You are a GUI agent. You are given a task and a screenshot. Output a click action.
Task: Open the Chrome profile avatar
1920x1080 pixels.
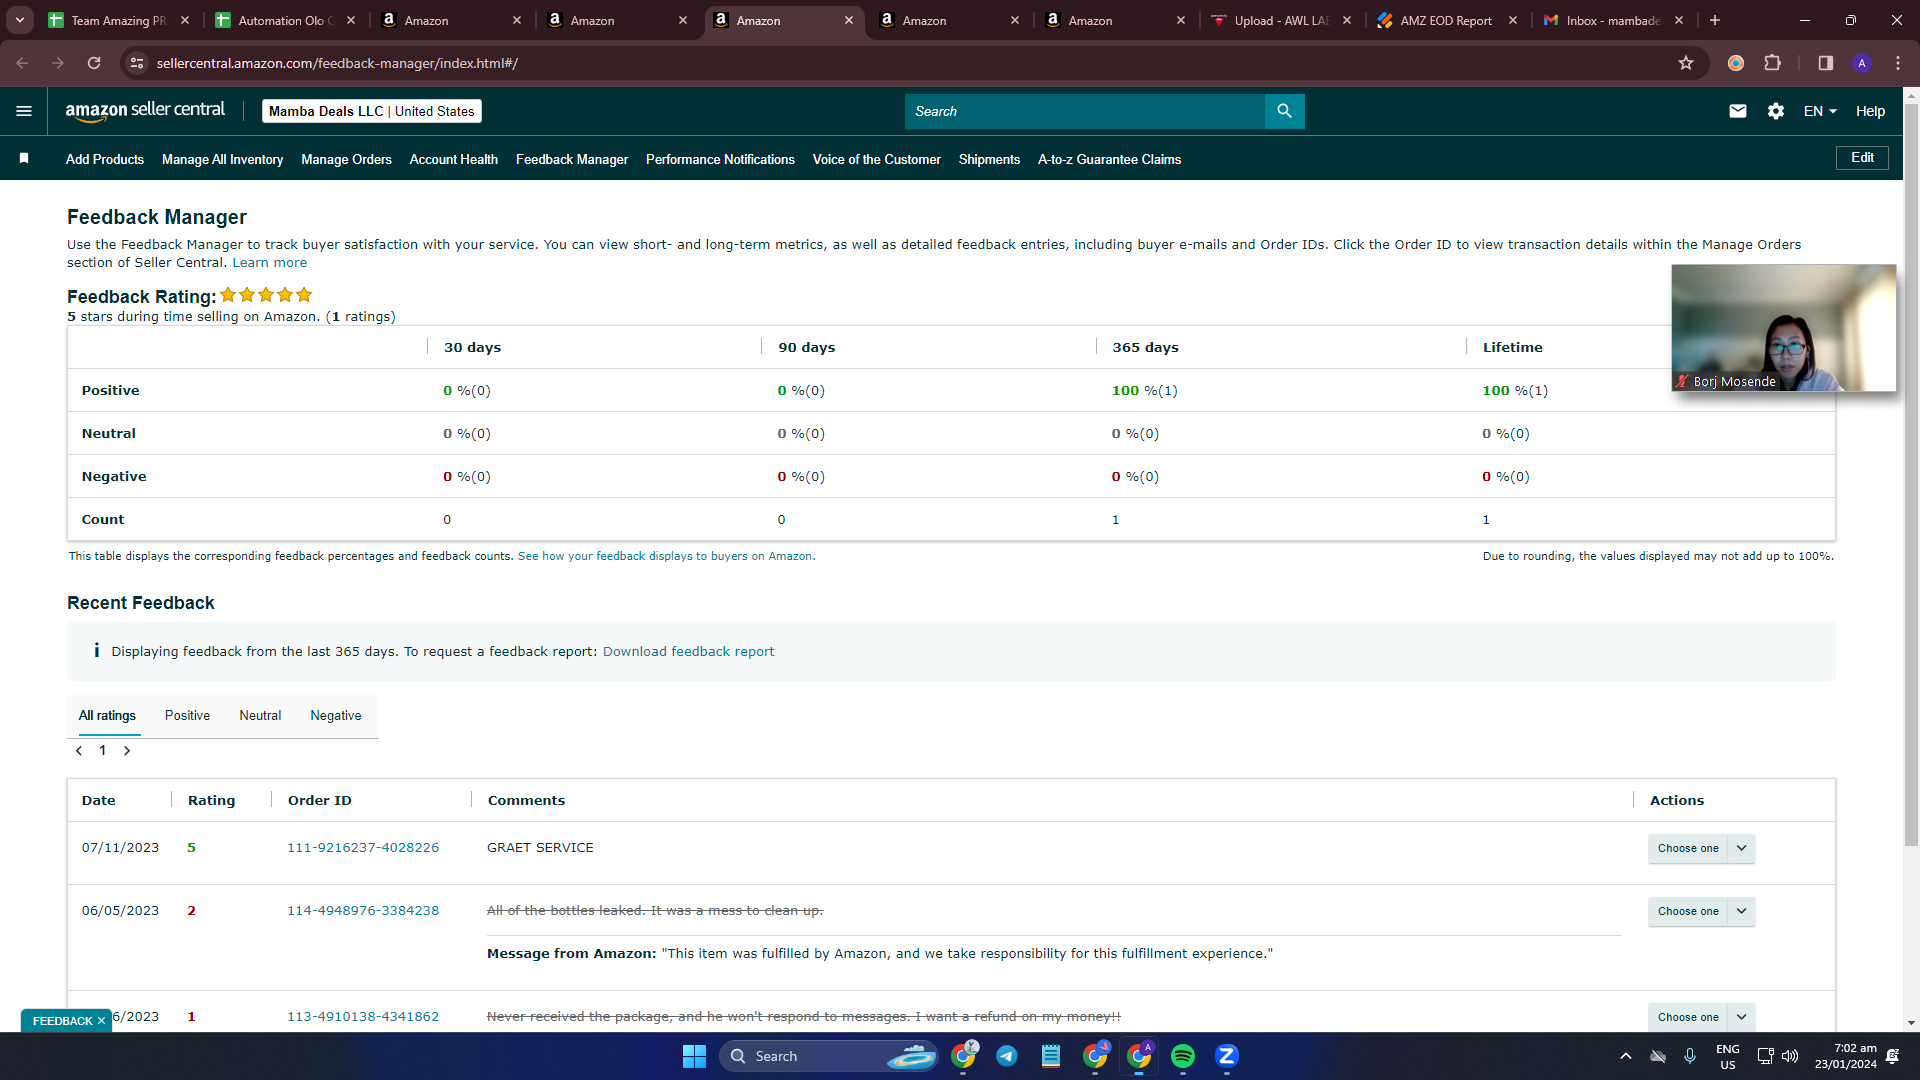click(x=1862, y=63)
